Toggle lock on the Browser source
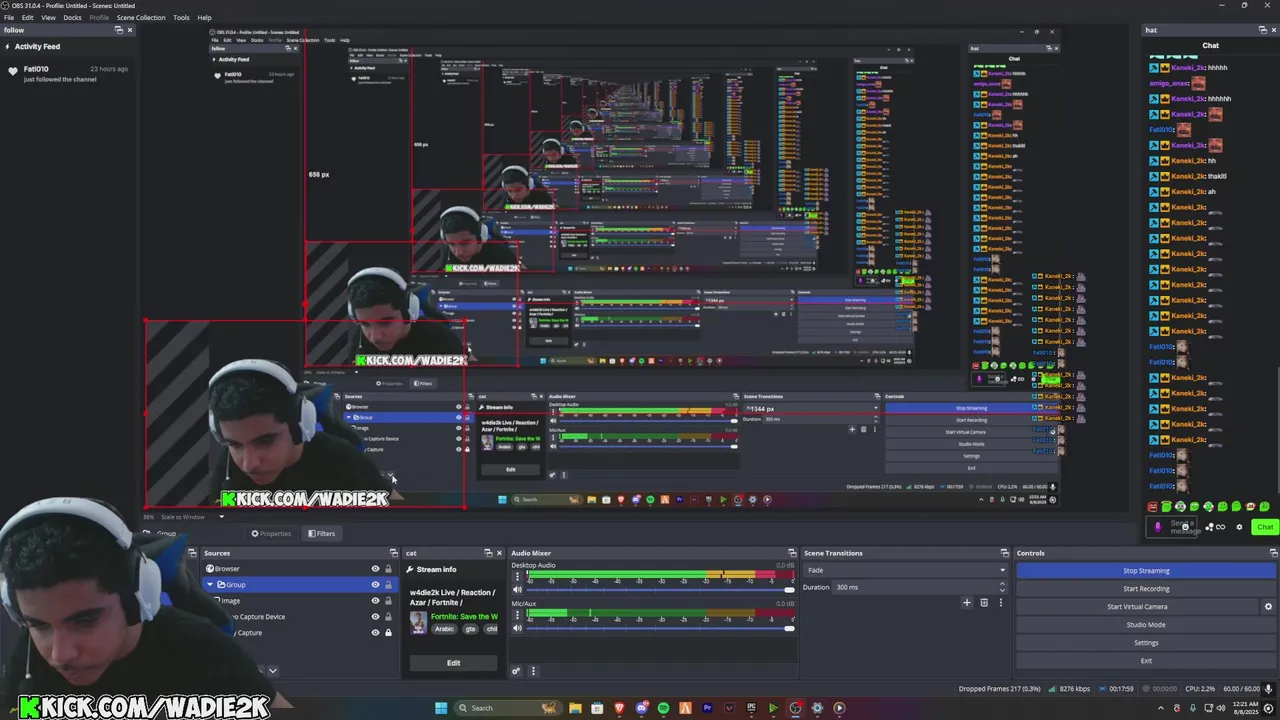1280x720 pixels. click(x=389, y=569)
